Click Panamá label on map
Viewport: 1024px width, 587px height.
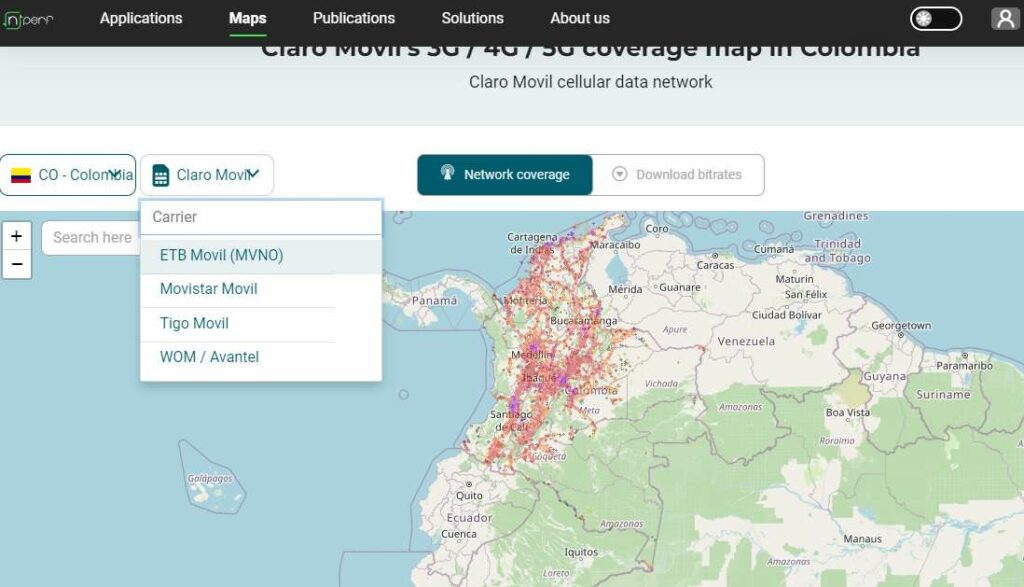pyautogui.click(x=434, y=300)
